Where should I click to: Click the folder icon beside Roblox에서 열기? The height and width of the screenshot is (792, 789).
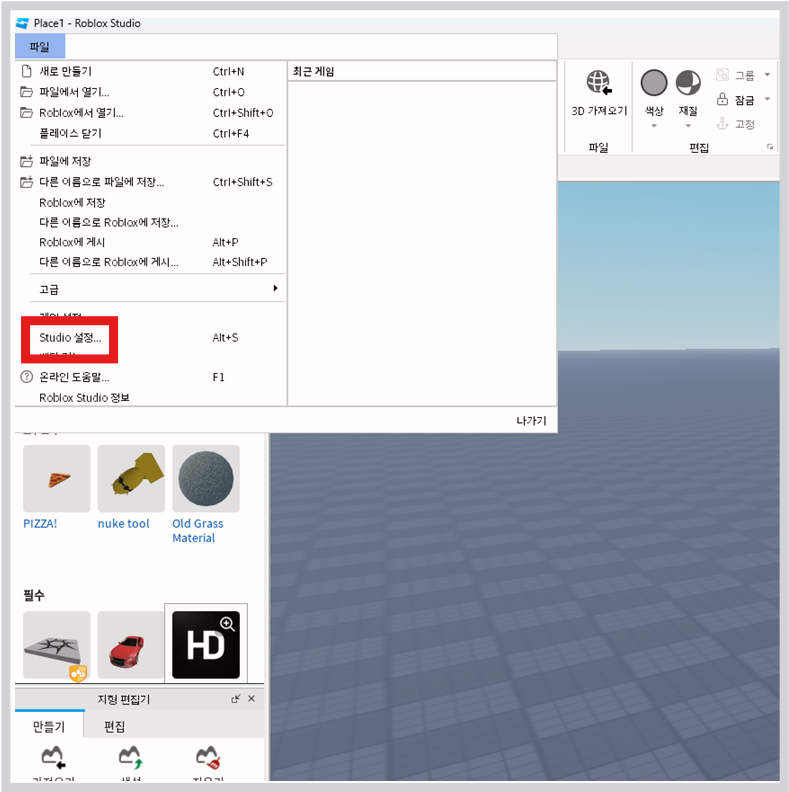[26, 112]
